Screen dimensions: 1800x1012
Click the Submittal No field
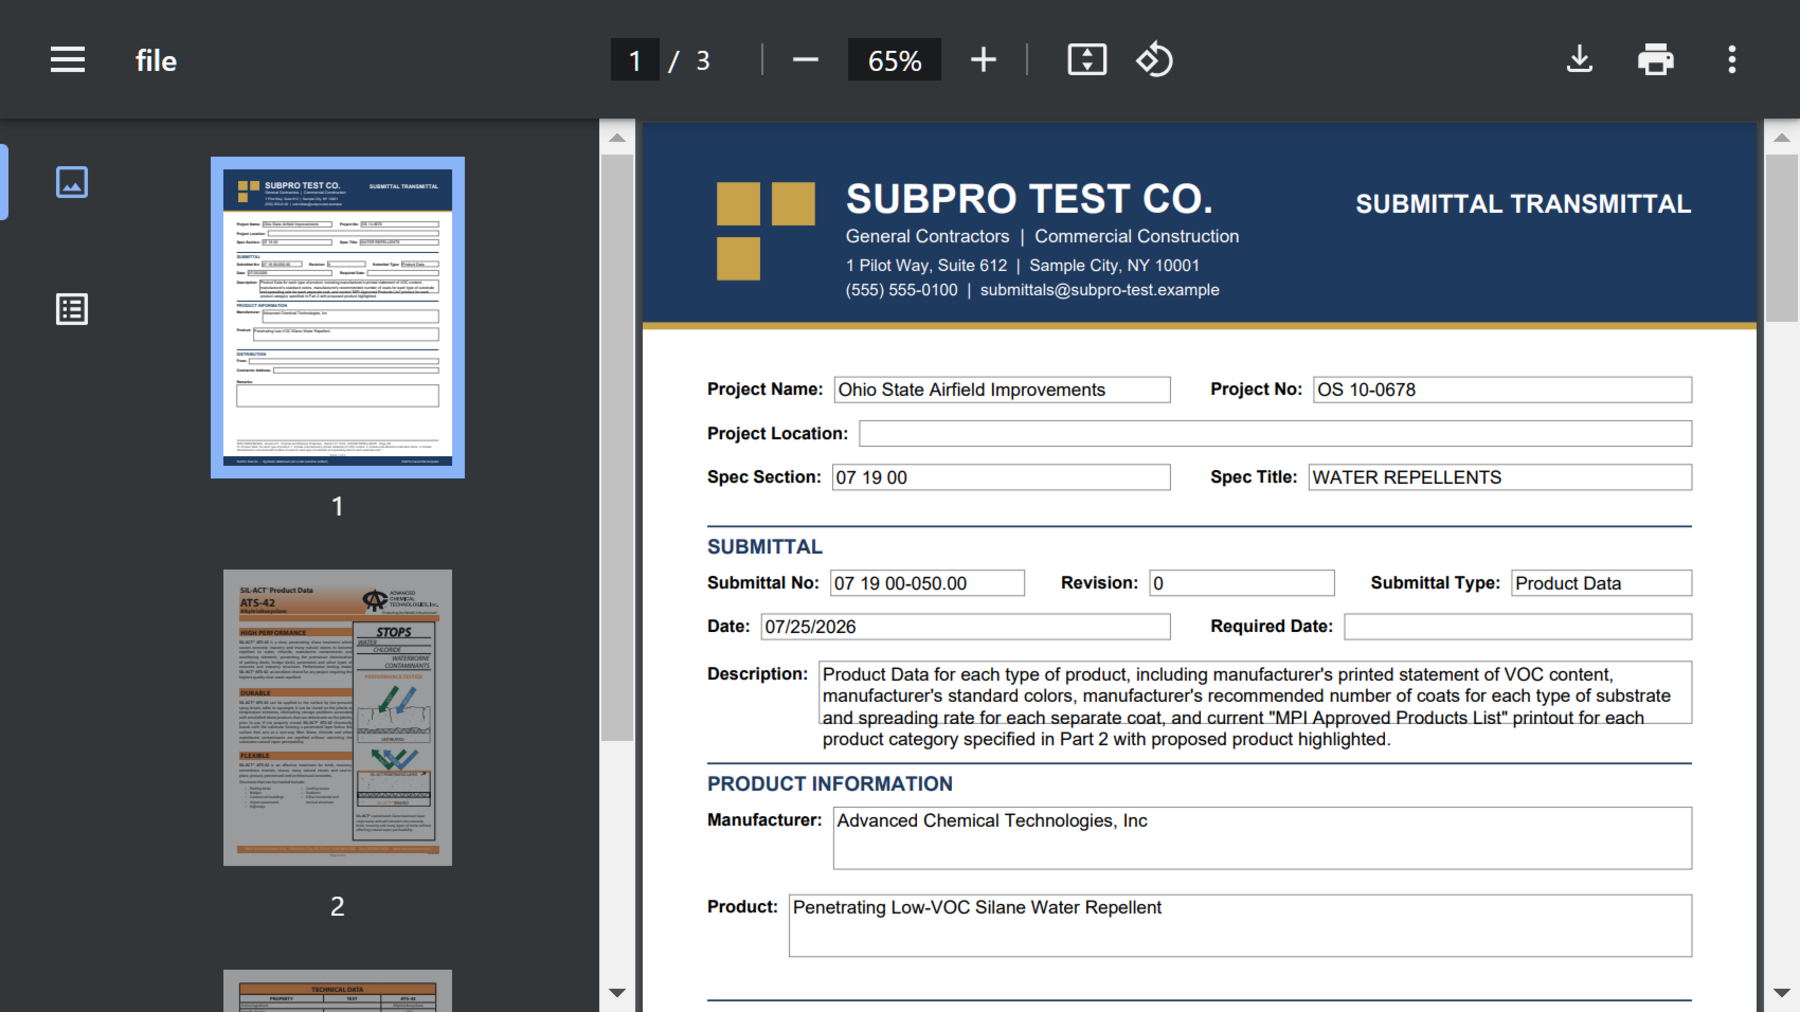(x=927, y=583)
